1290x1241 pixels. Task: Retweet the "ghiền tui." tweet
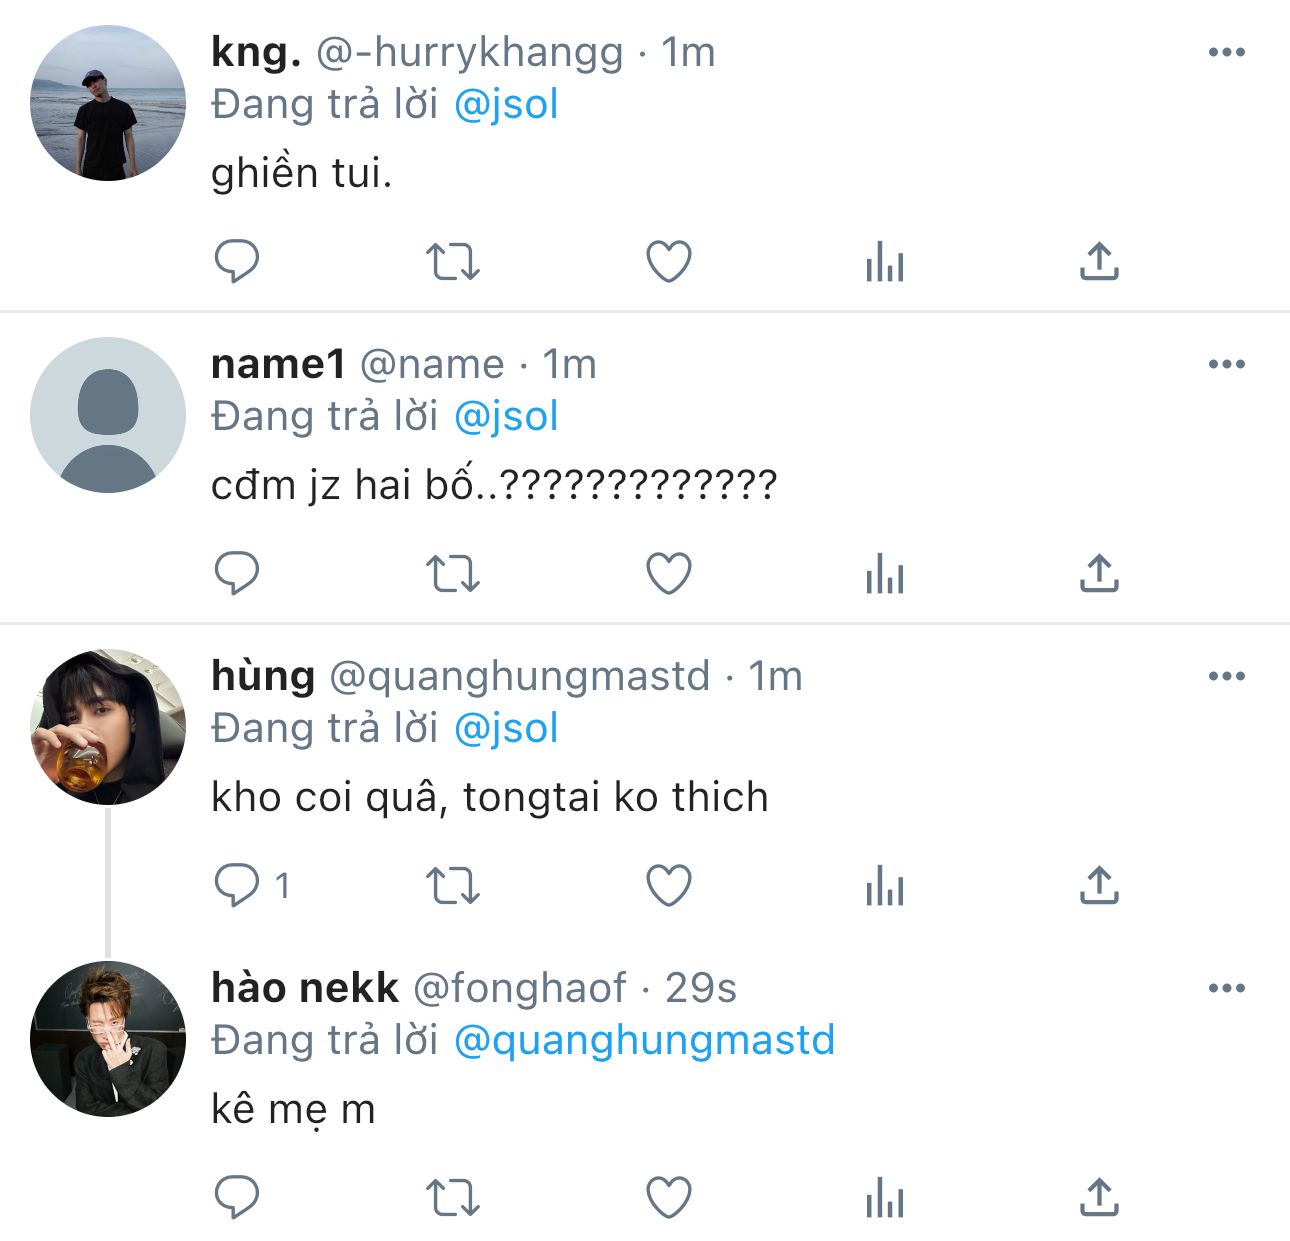point(453,262)
